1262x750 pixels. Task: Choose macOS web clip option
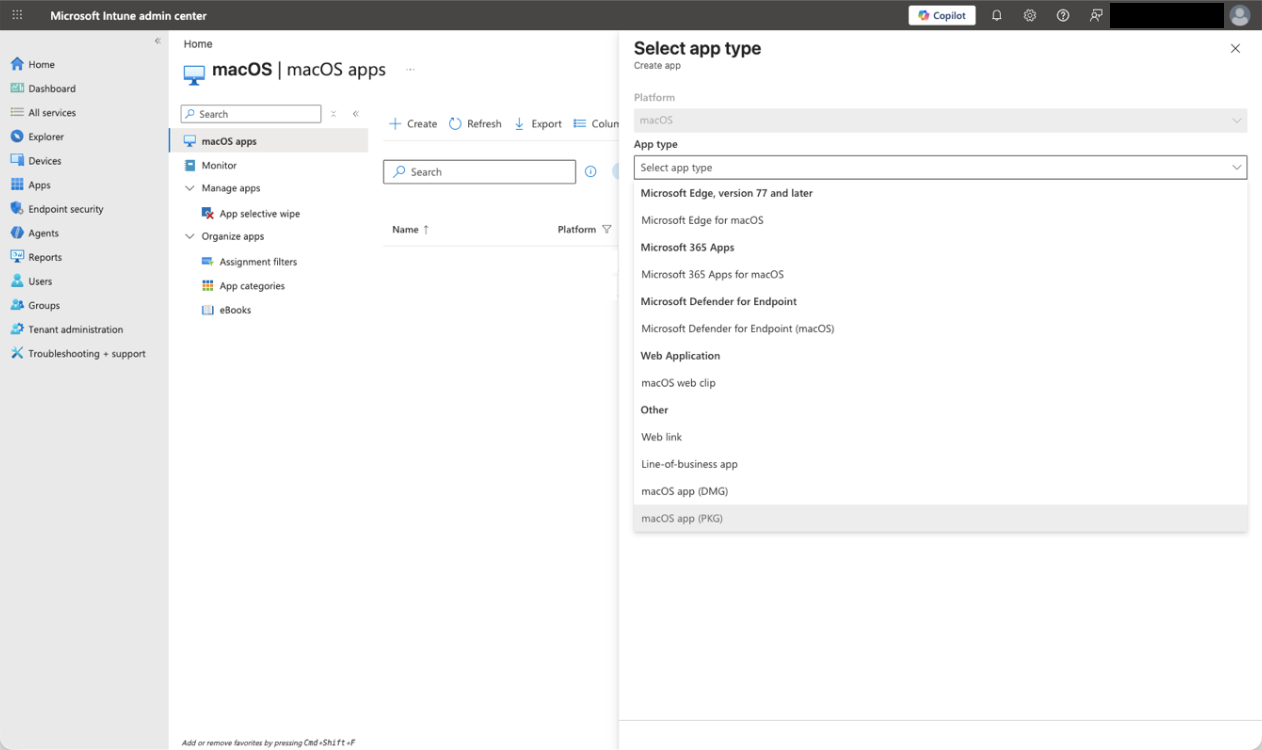(x=940, y=383)
